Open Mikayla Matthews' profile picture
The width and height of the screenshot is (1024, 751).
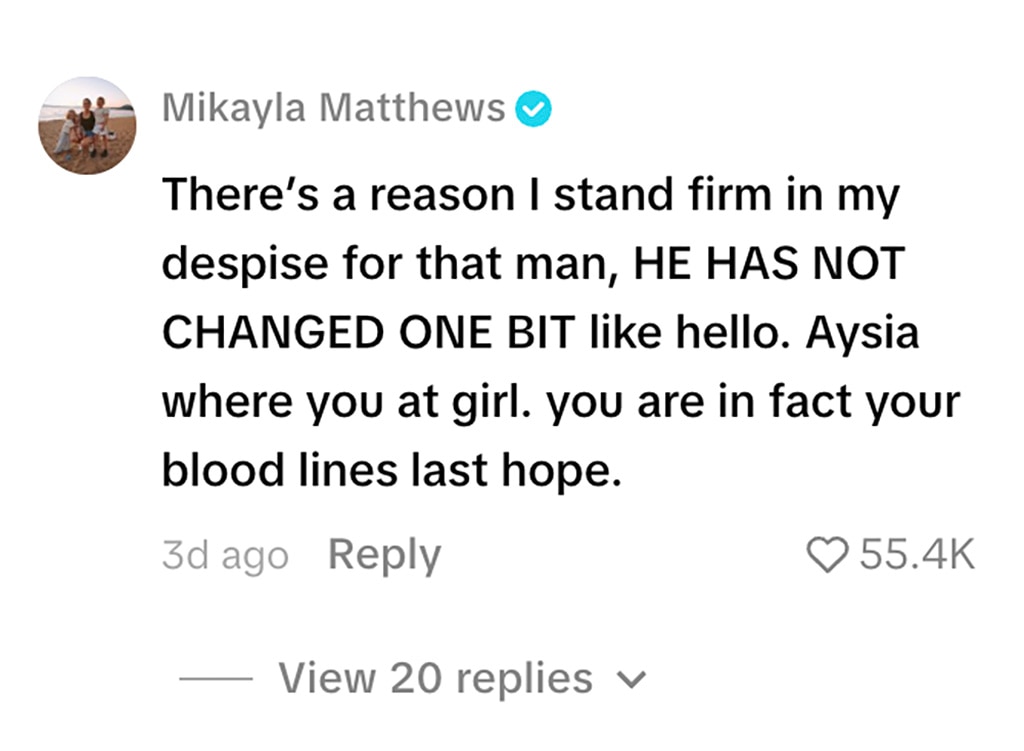pyautogui.click(x=87, y=125)
